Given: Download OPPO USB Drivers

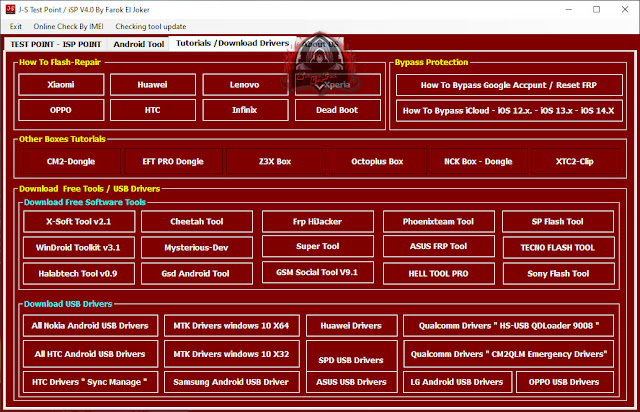Looking at the screenshot, I should 565,382.
